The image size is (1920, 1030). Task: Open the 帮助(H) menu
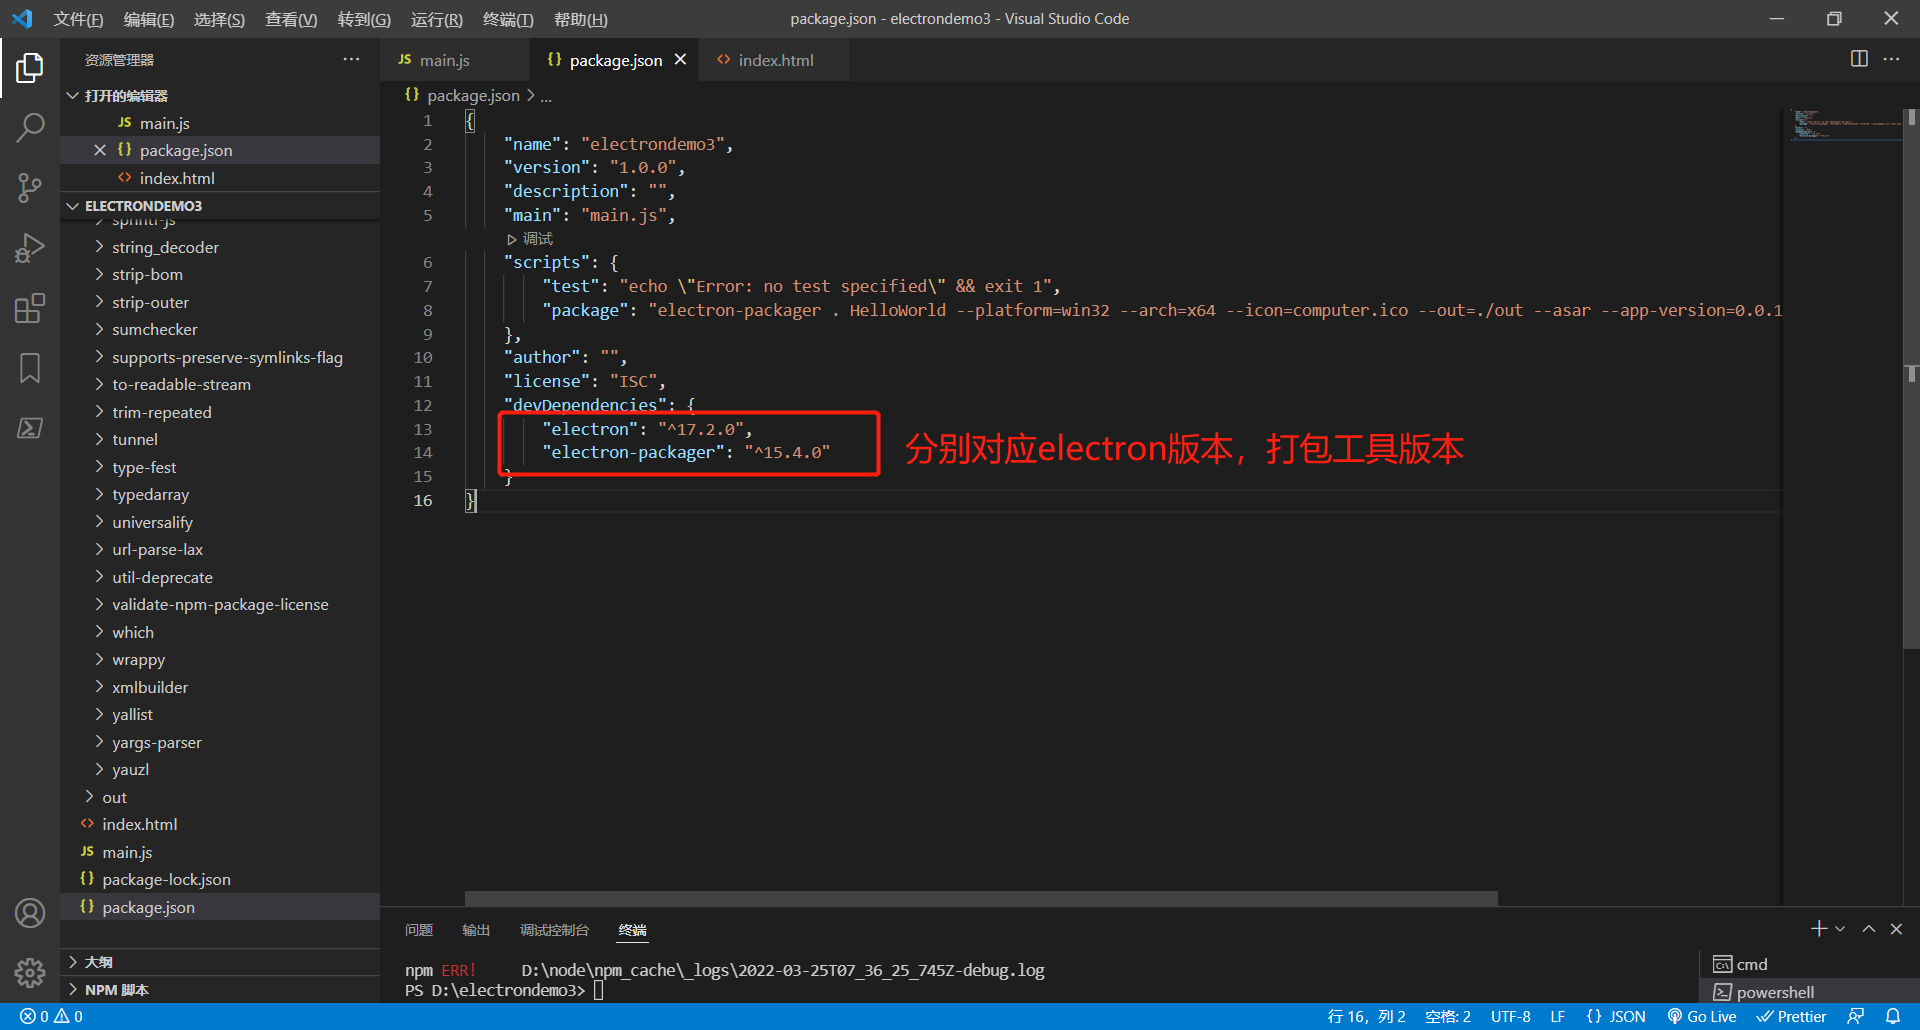pos(580,19)
